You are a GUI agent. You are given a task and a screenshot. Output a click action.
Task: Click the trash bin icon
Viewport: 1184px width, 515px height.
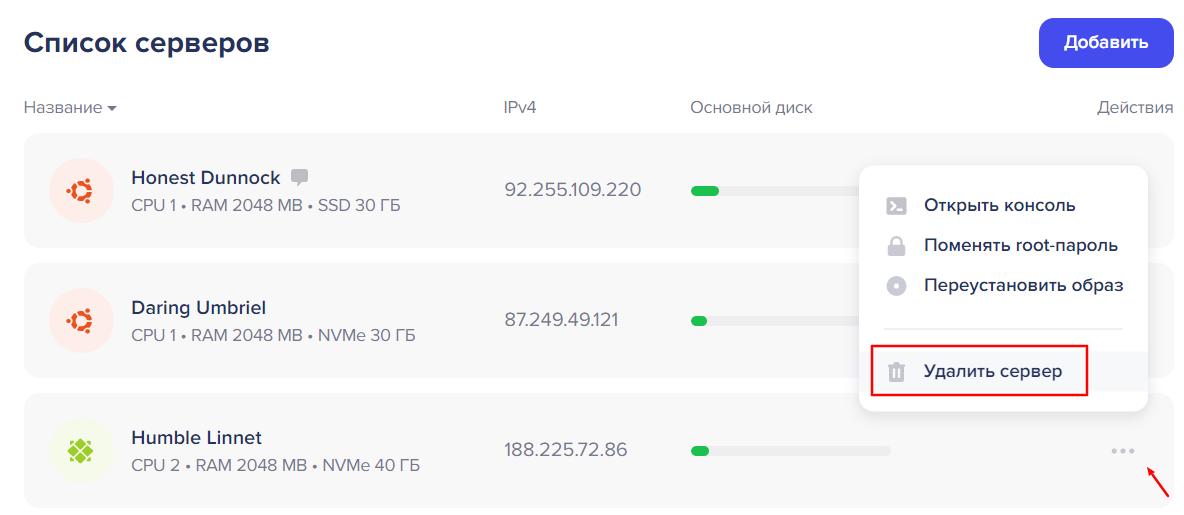coord(896,372)
